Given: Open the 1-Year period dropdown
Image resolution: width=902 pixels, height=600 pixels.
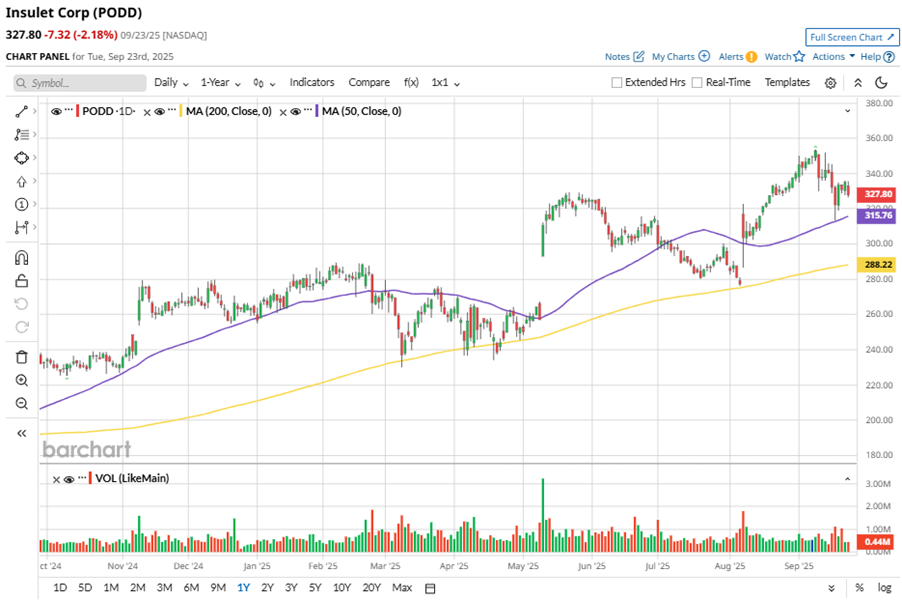Looking at the screenshot, I should (x=220, y=82).
